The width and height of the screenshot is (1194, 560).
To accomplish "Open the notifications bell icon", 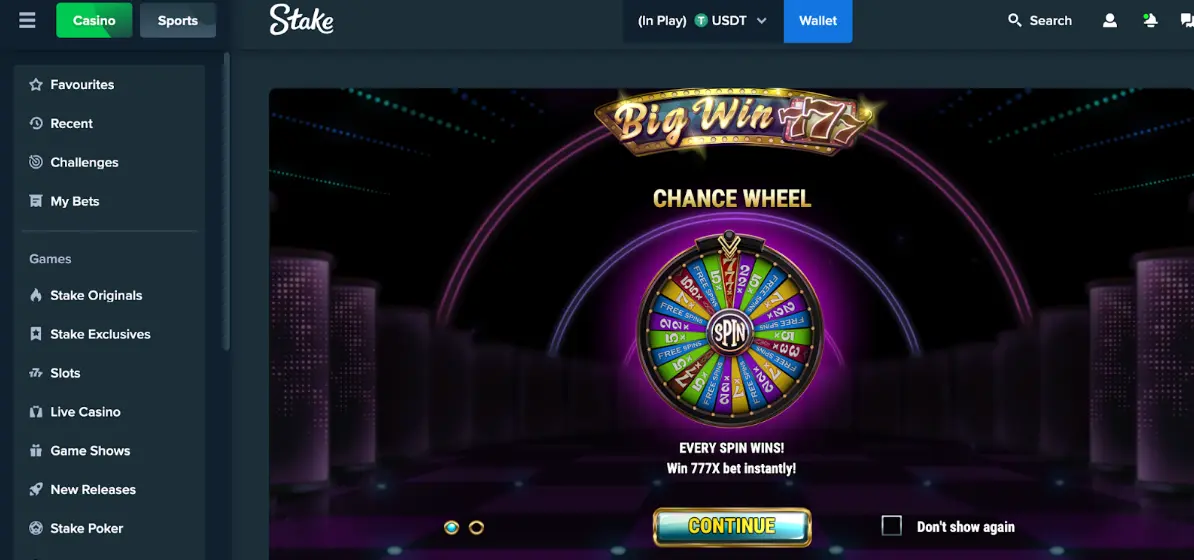I will click(1151, 21).
